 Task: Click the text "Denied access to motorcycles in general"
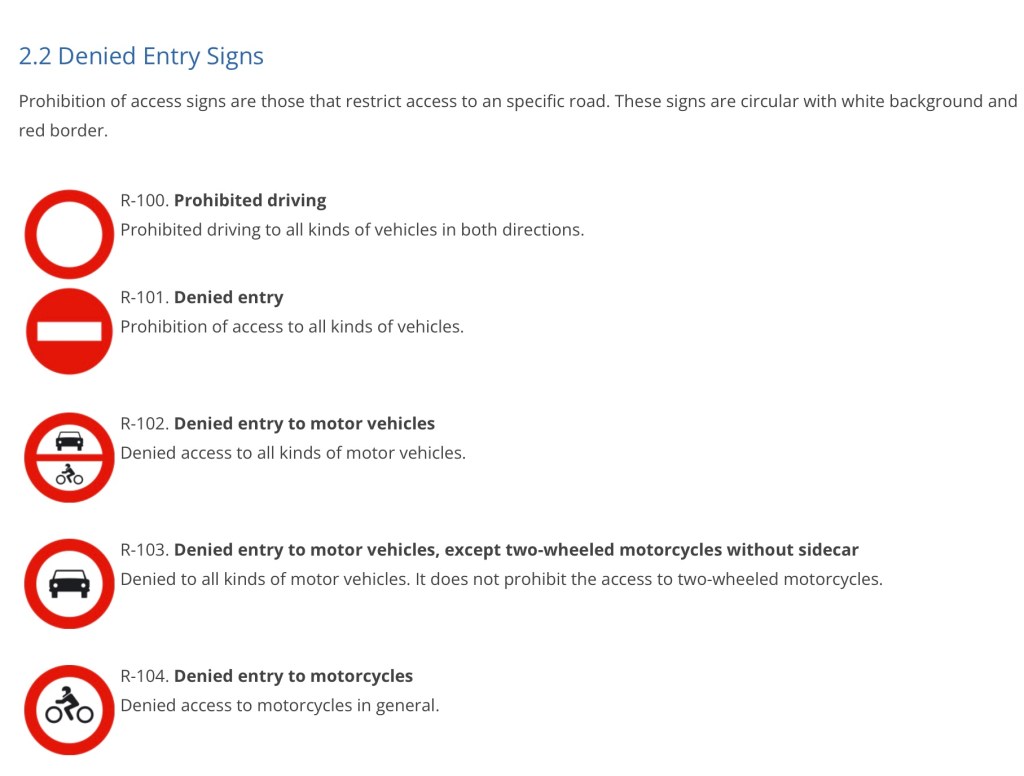[x=279, y=705]
